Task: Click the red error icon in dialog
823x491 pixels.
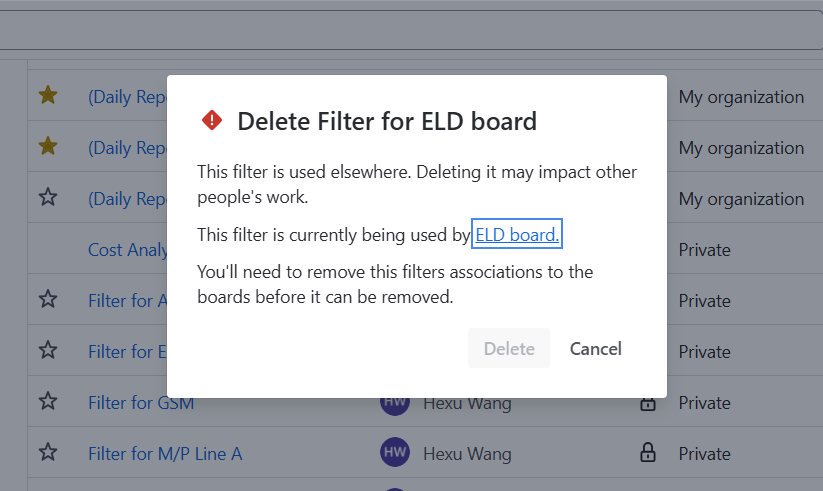Action: pos(212,121)
